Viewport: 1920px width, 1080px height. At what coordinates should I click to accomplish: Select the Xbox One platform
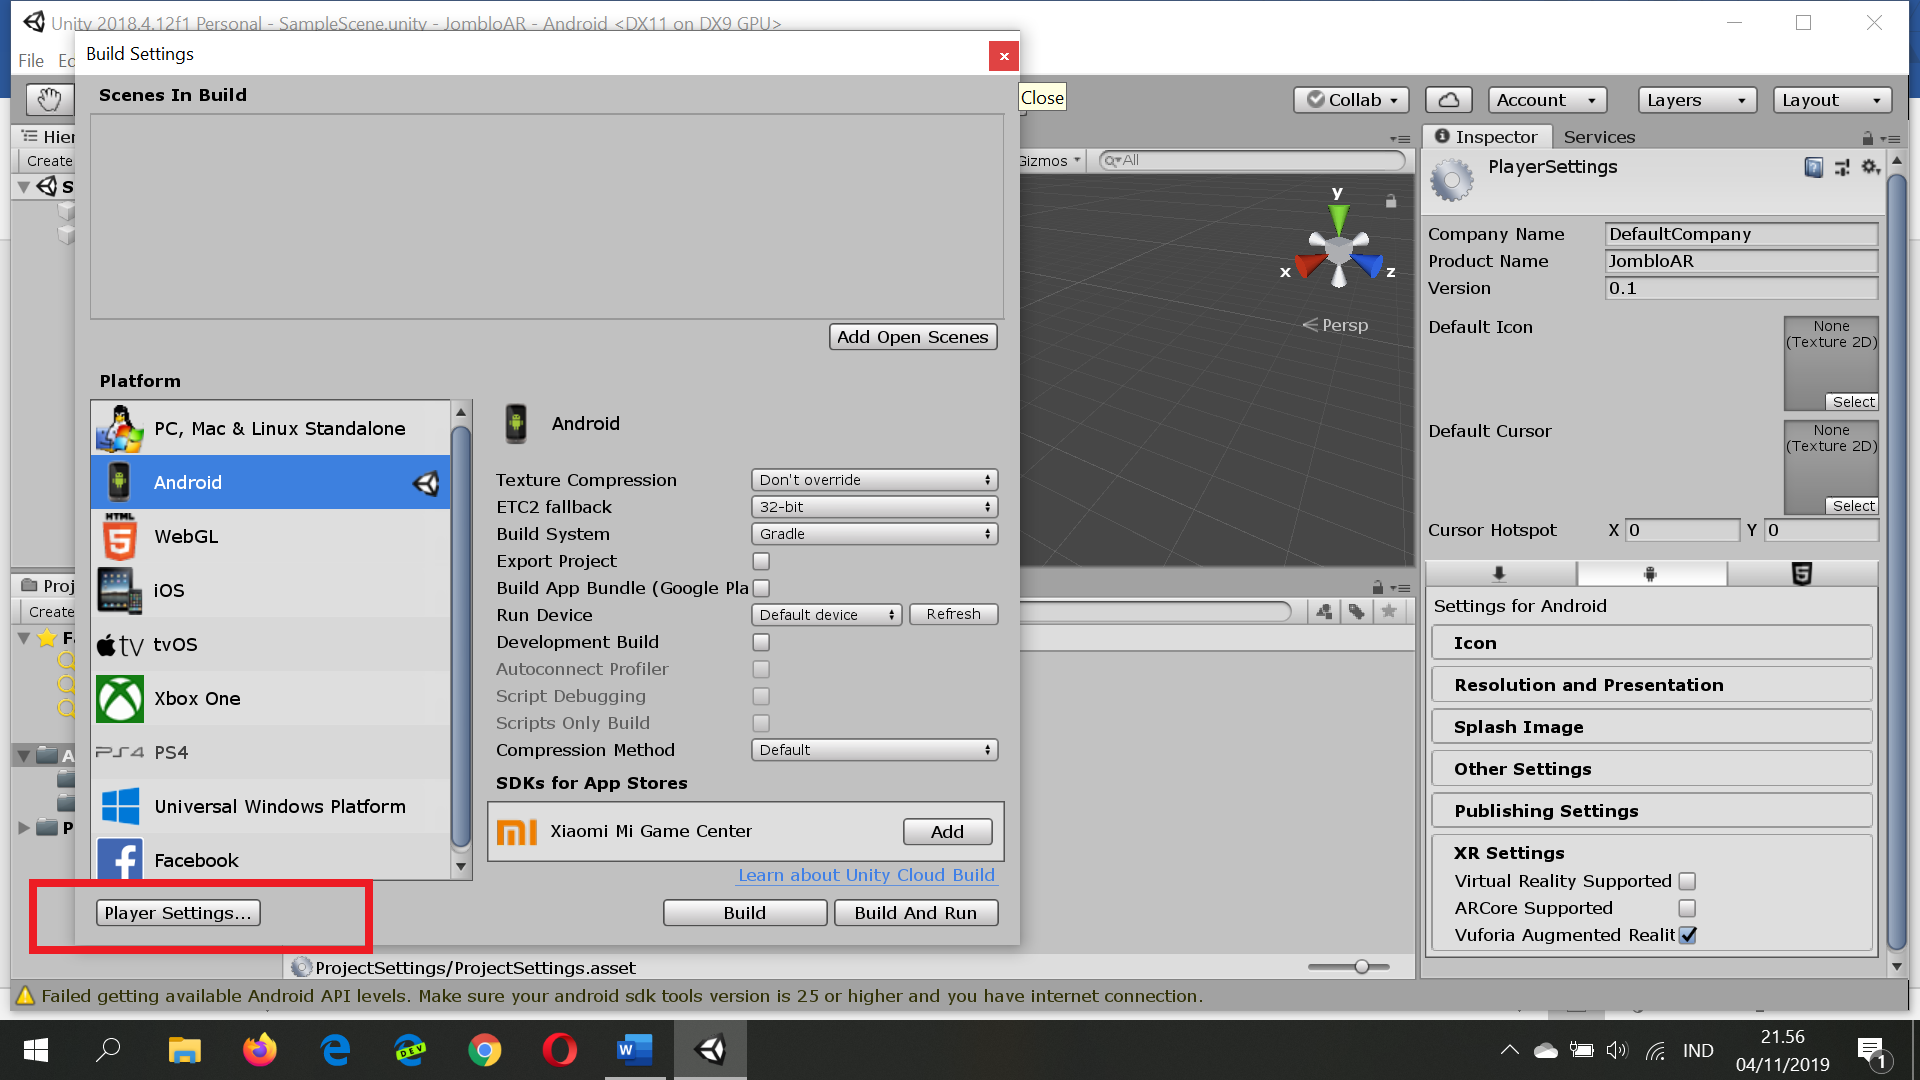pyautogui.click(x=271, y=698)
